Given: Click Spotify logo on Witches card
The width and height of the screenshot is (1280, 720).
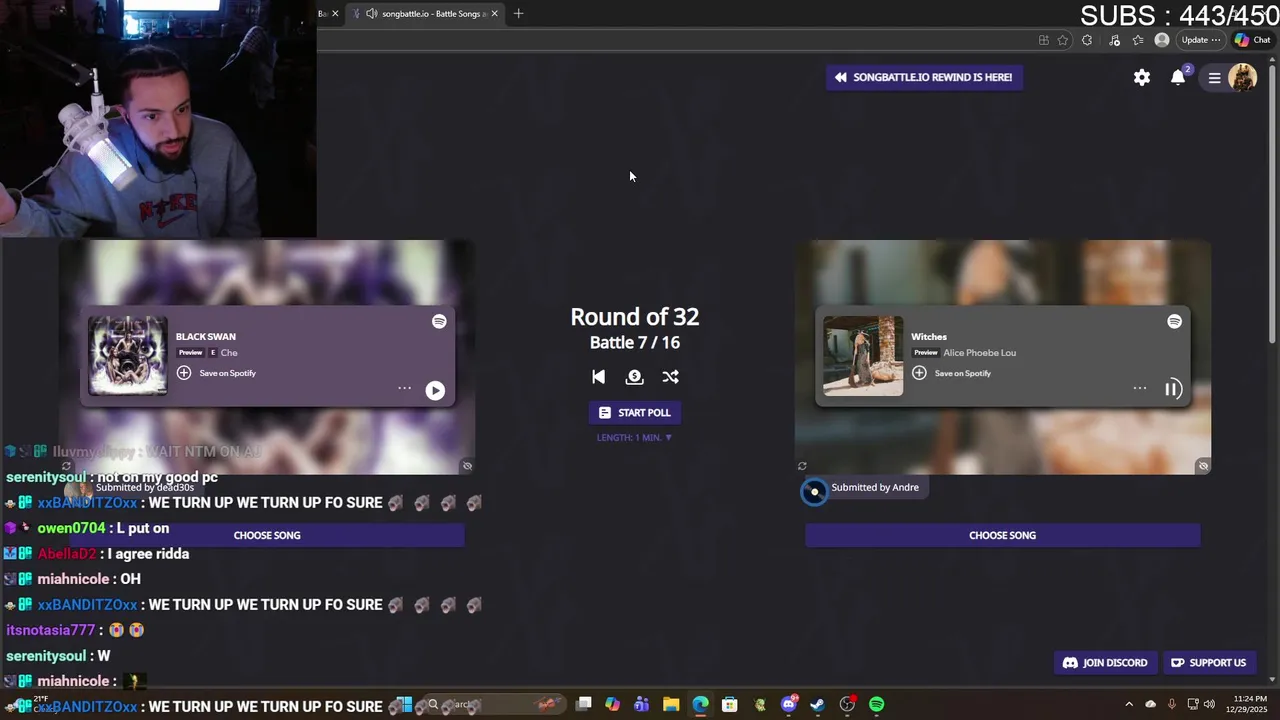Looking at the screenshot, I should click(x=1174, y=321).
